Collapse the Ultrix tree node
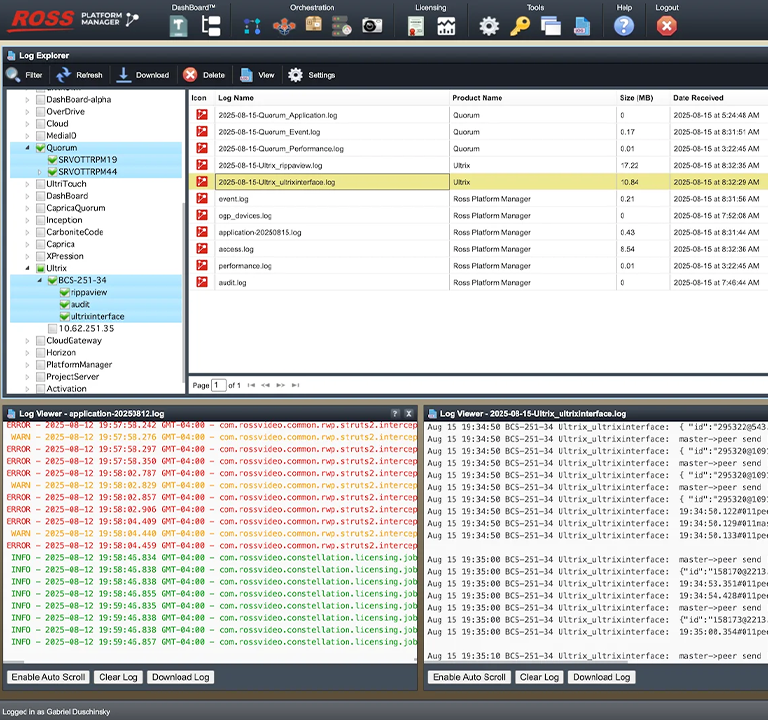This screenshot has height=720, width=768. click(27, 268)
